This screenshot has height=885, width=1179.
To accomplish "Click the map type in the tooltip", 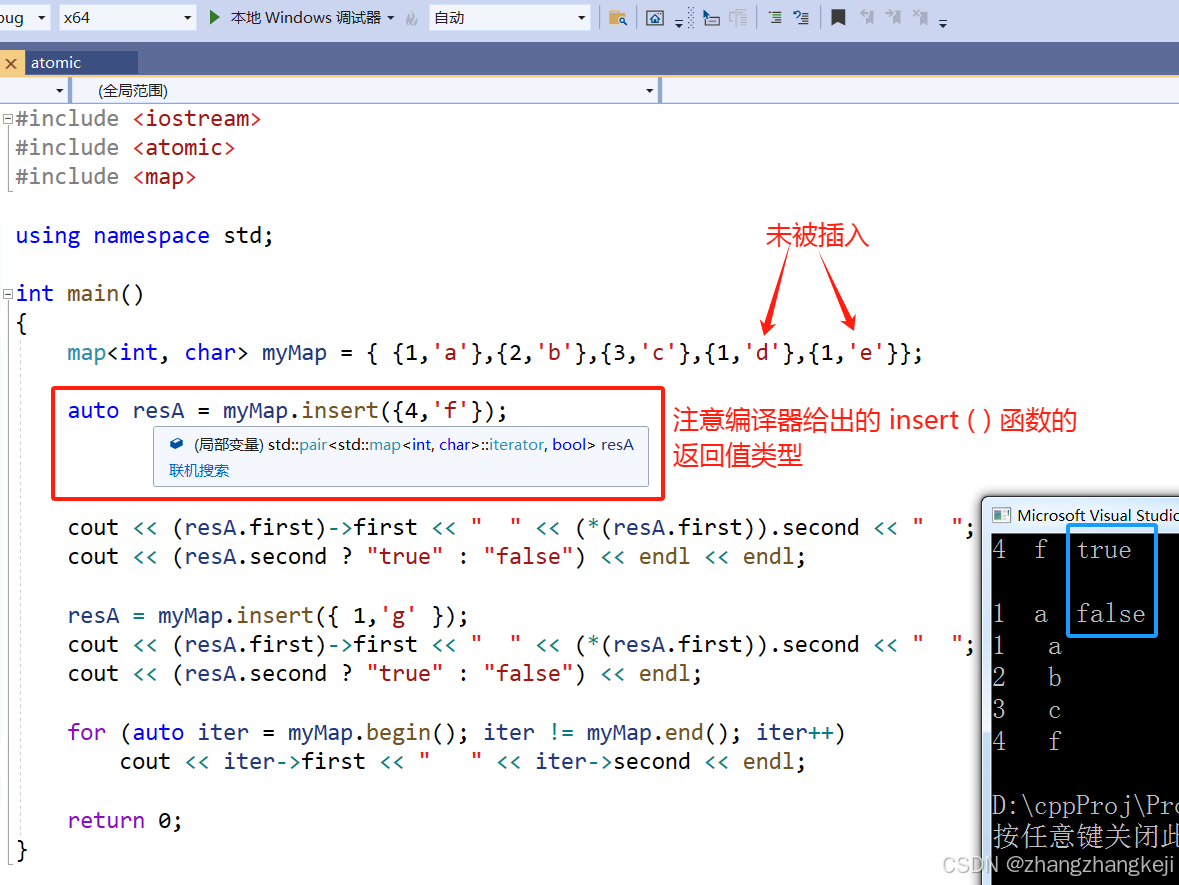I will (x=385, y=444).
